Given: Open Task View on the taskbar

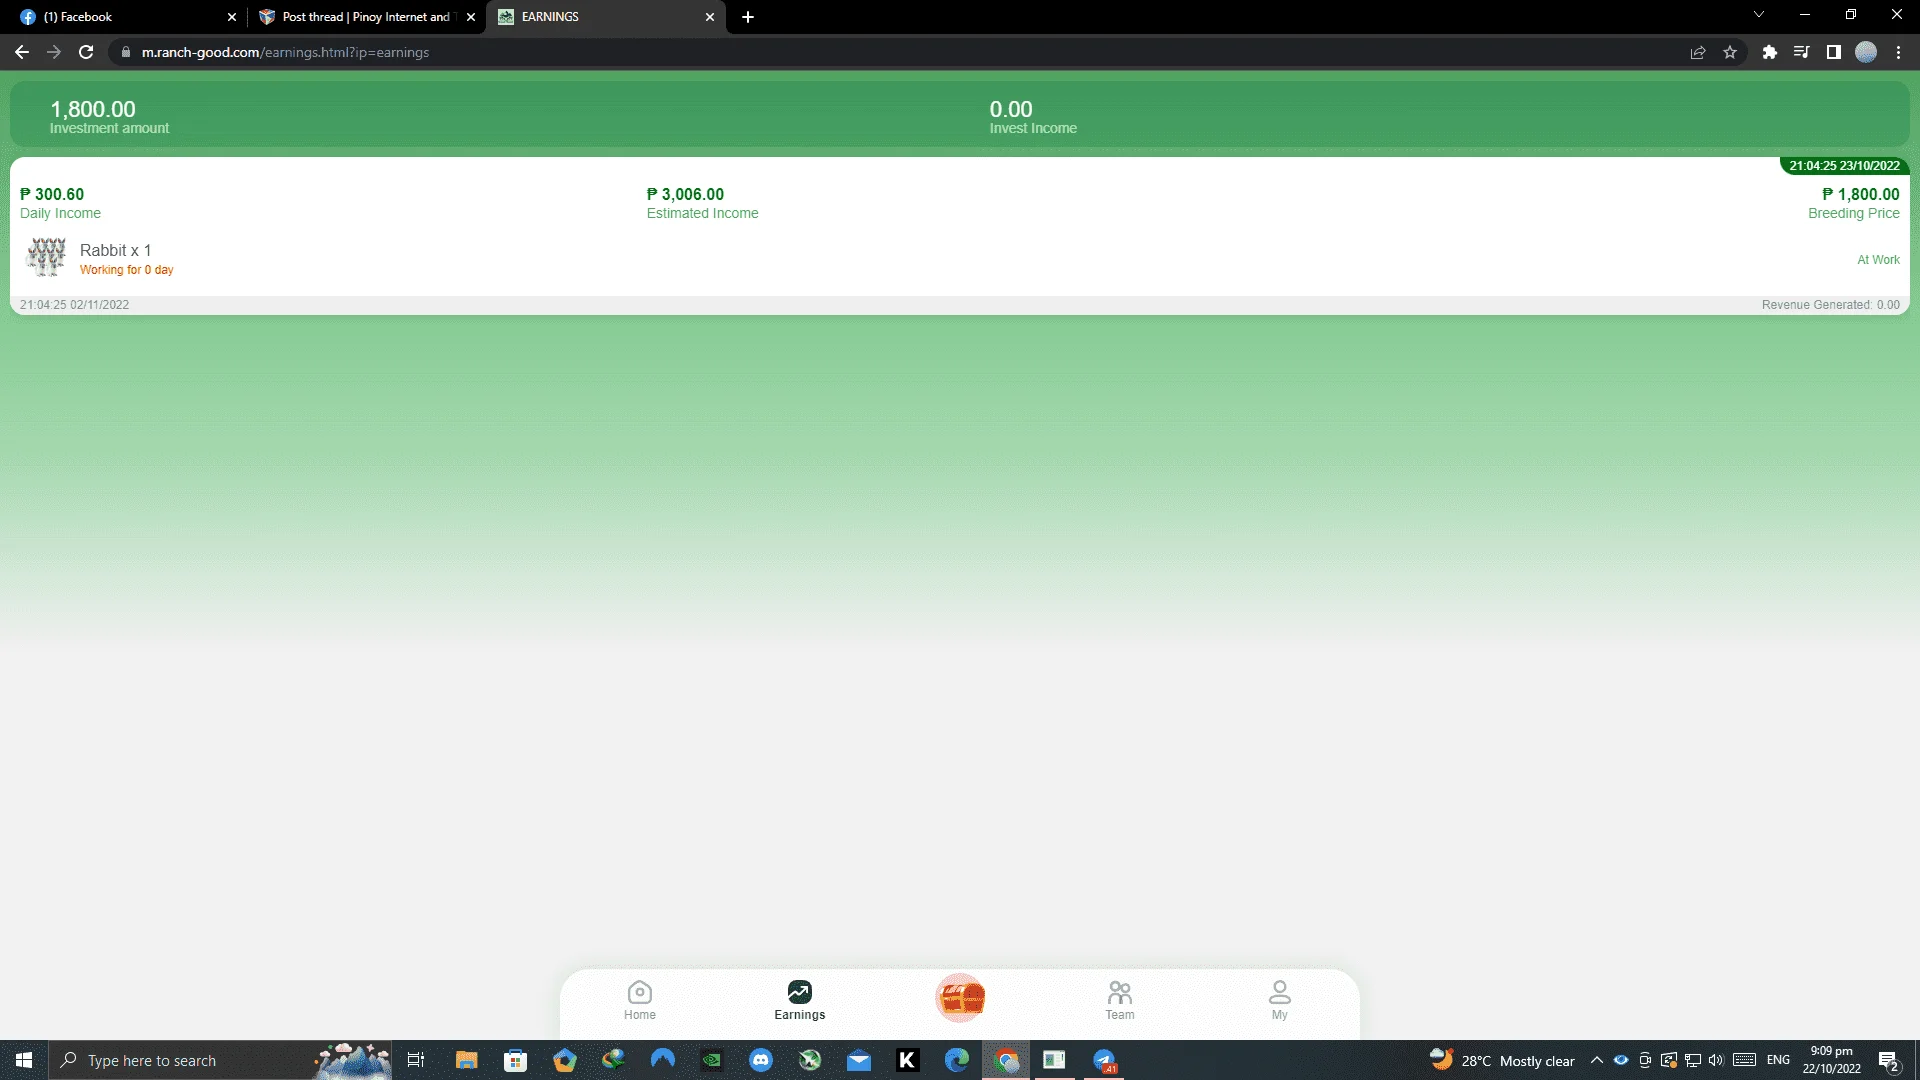Looking at the screenshot, I should pos(416,1060).
